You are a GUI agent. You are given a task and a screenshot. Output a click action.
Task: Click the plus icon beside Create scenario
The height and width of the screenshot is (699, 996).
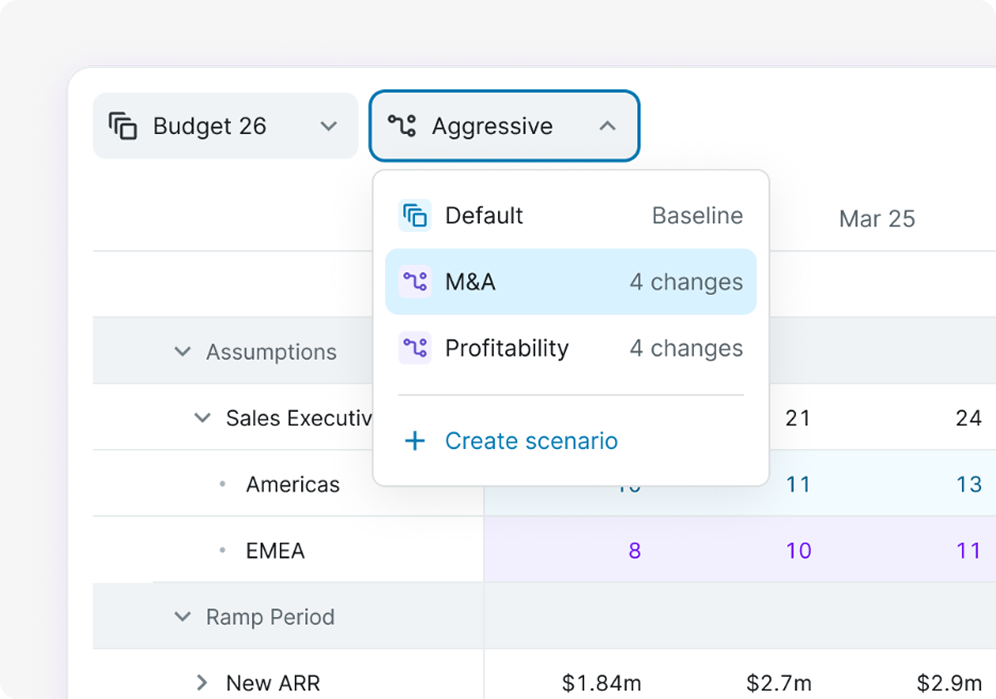(x=415, y=441)
